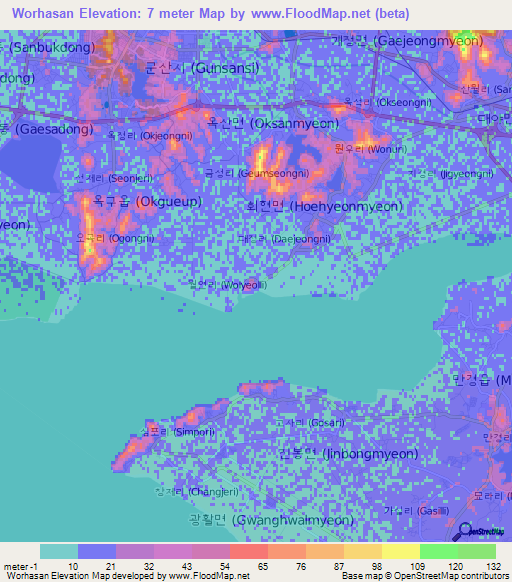Click the Gaesadong map label
Screen dimensions: 512x582
pos(46,129)
